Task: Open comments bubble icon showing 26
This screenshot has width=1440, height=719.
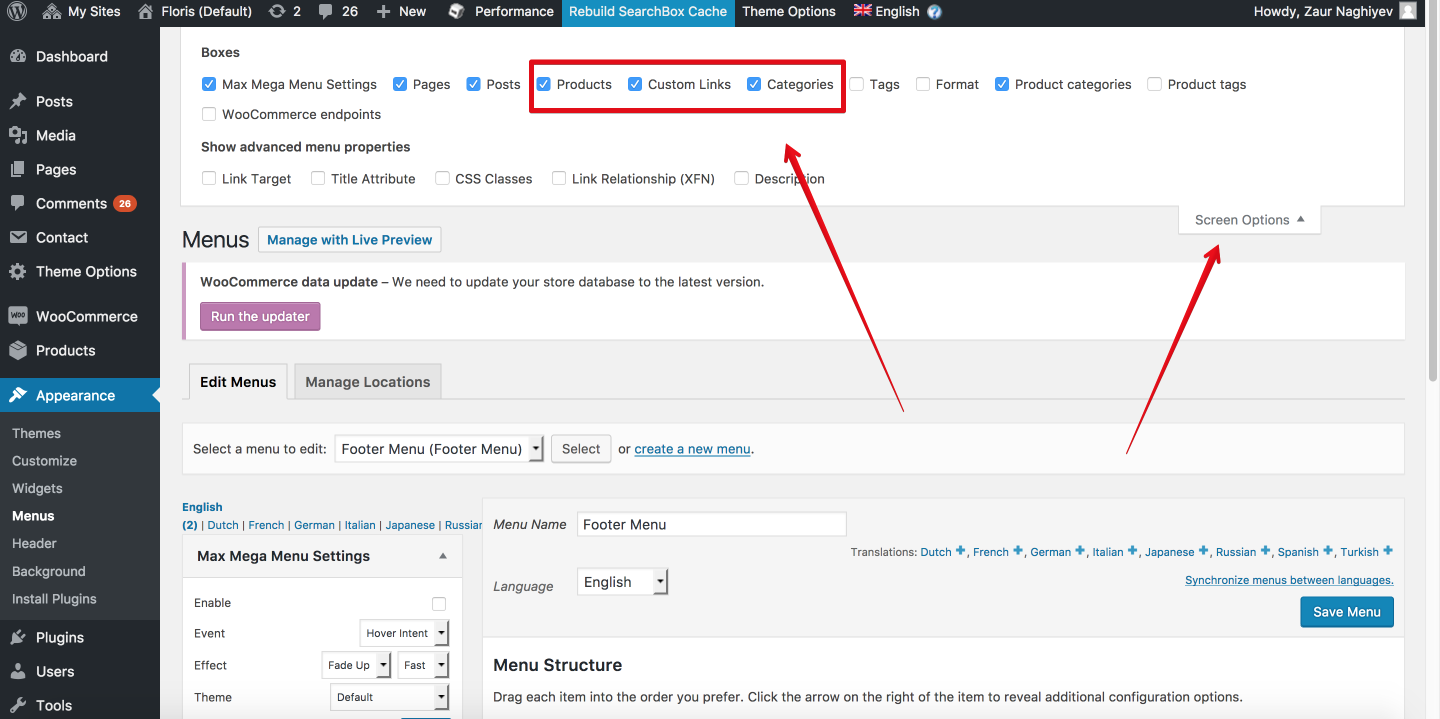Action: [x=326, y=12]
